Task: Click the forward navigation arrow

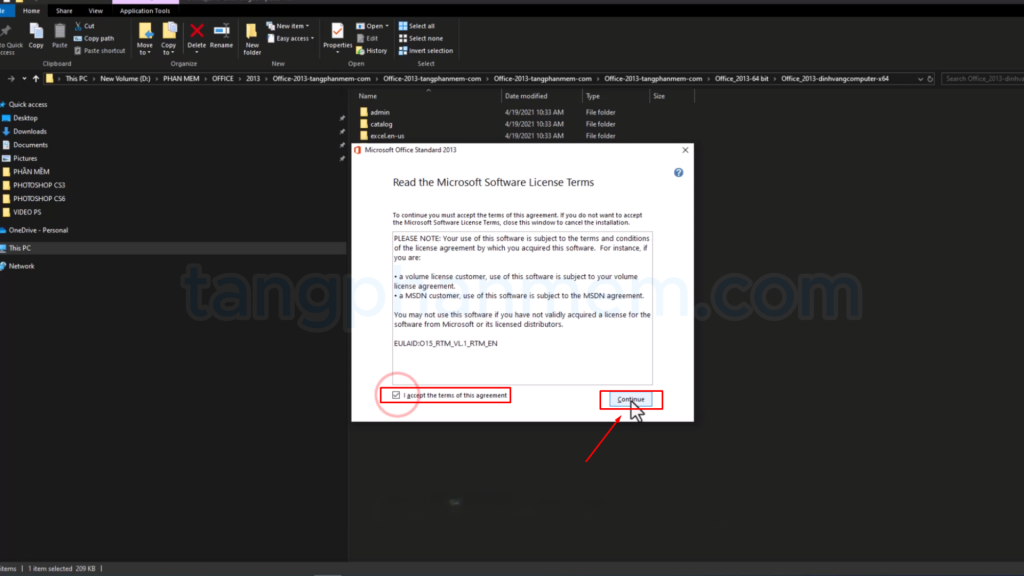Action: pos(11,78)
